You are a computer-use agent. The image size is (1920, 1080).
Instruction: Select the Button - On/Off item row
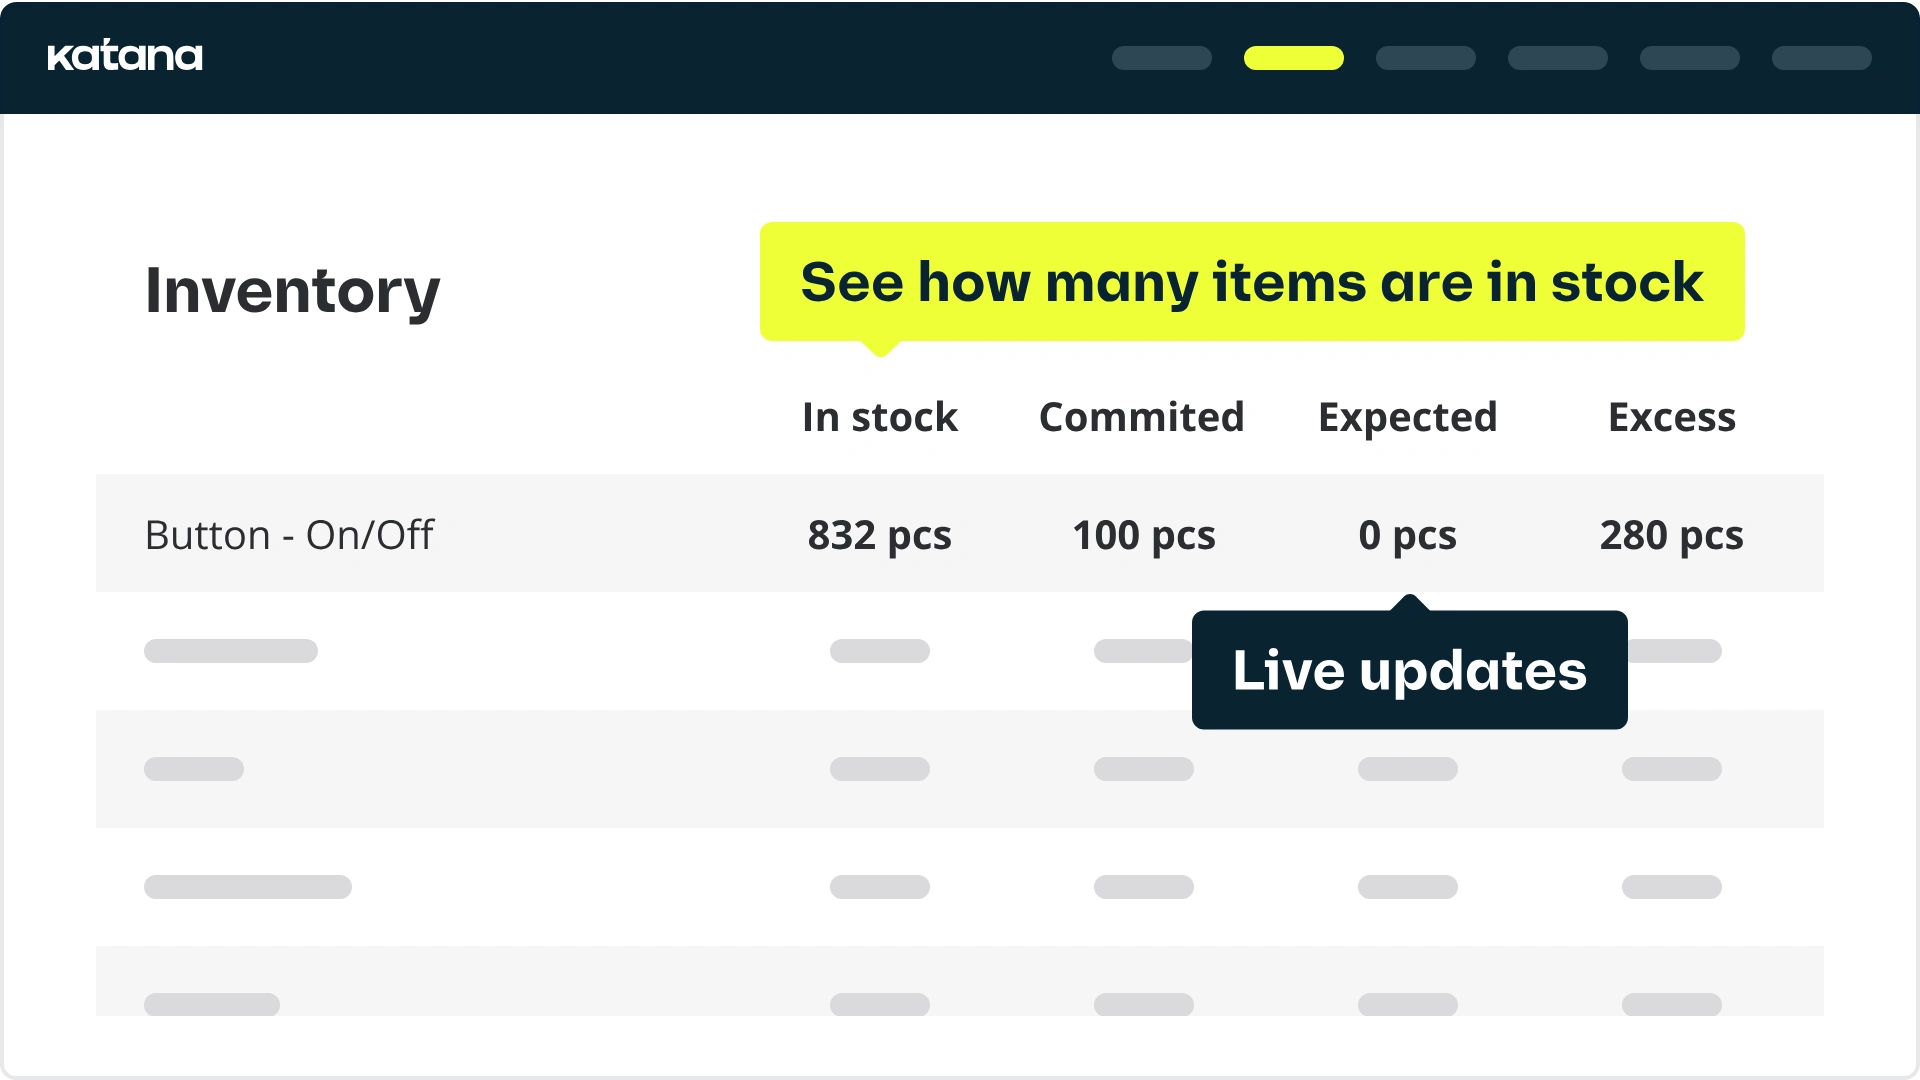click(x=960, y=533)
